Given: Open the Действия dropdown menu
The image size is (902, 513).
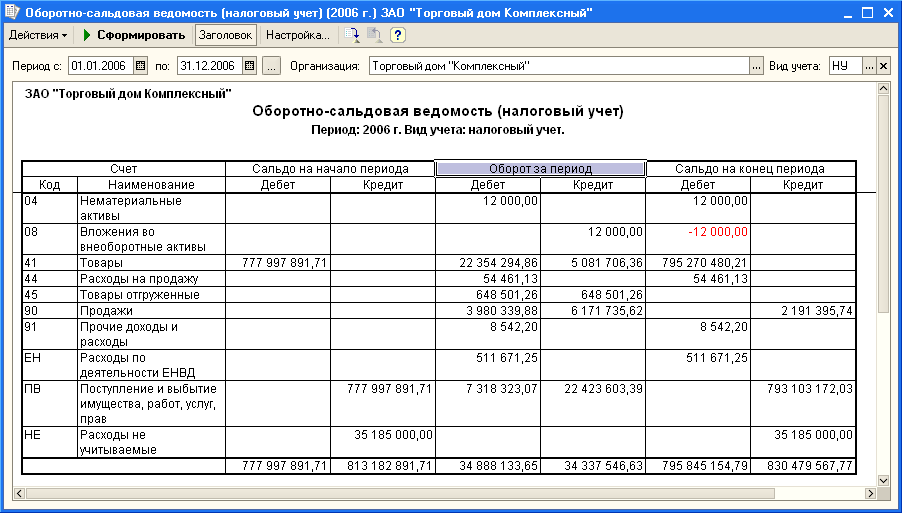Looking at the screenshot, I should [38, 35].
